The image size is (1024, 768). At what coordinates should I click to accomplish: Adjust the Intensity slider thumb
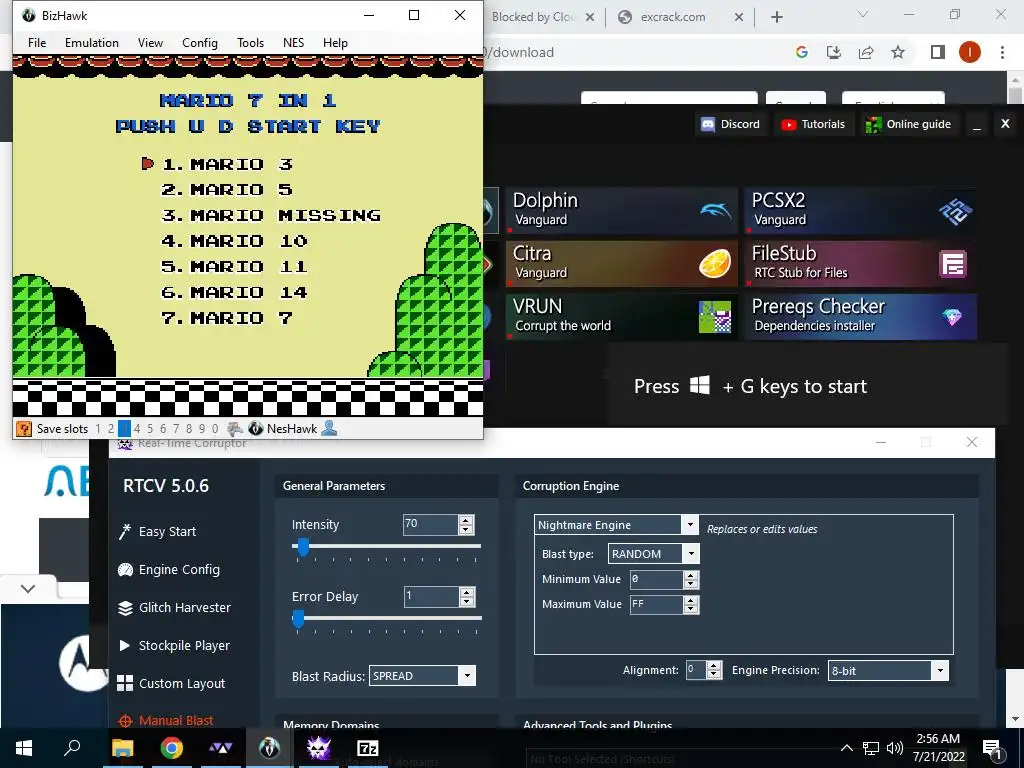tap(303, 547)
